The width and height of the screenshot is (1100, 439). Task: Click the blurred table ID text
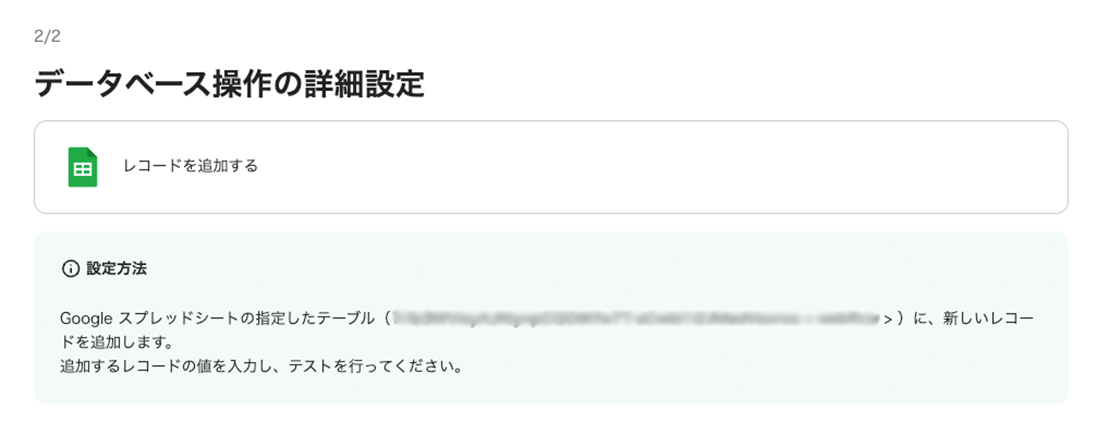click(x=636, y=319)
